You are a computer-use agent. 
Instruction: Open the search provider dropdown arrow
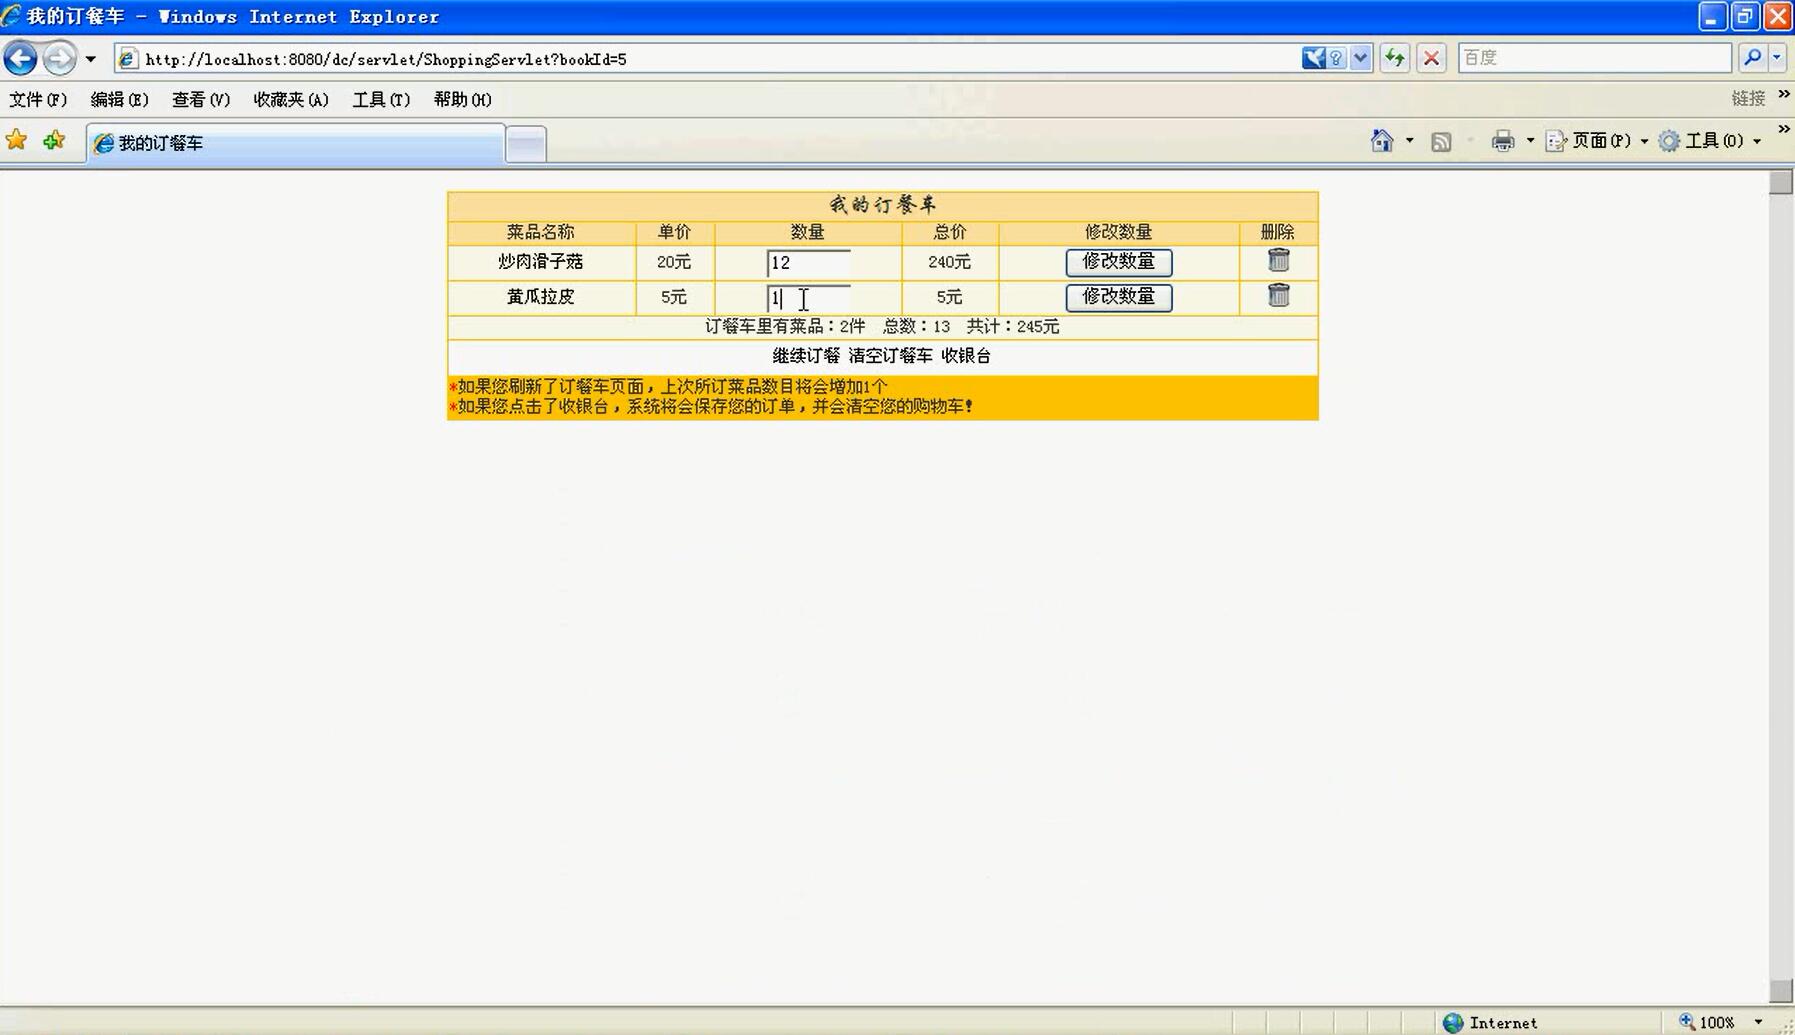click(x=1777, y=58)
